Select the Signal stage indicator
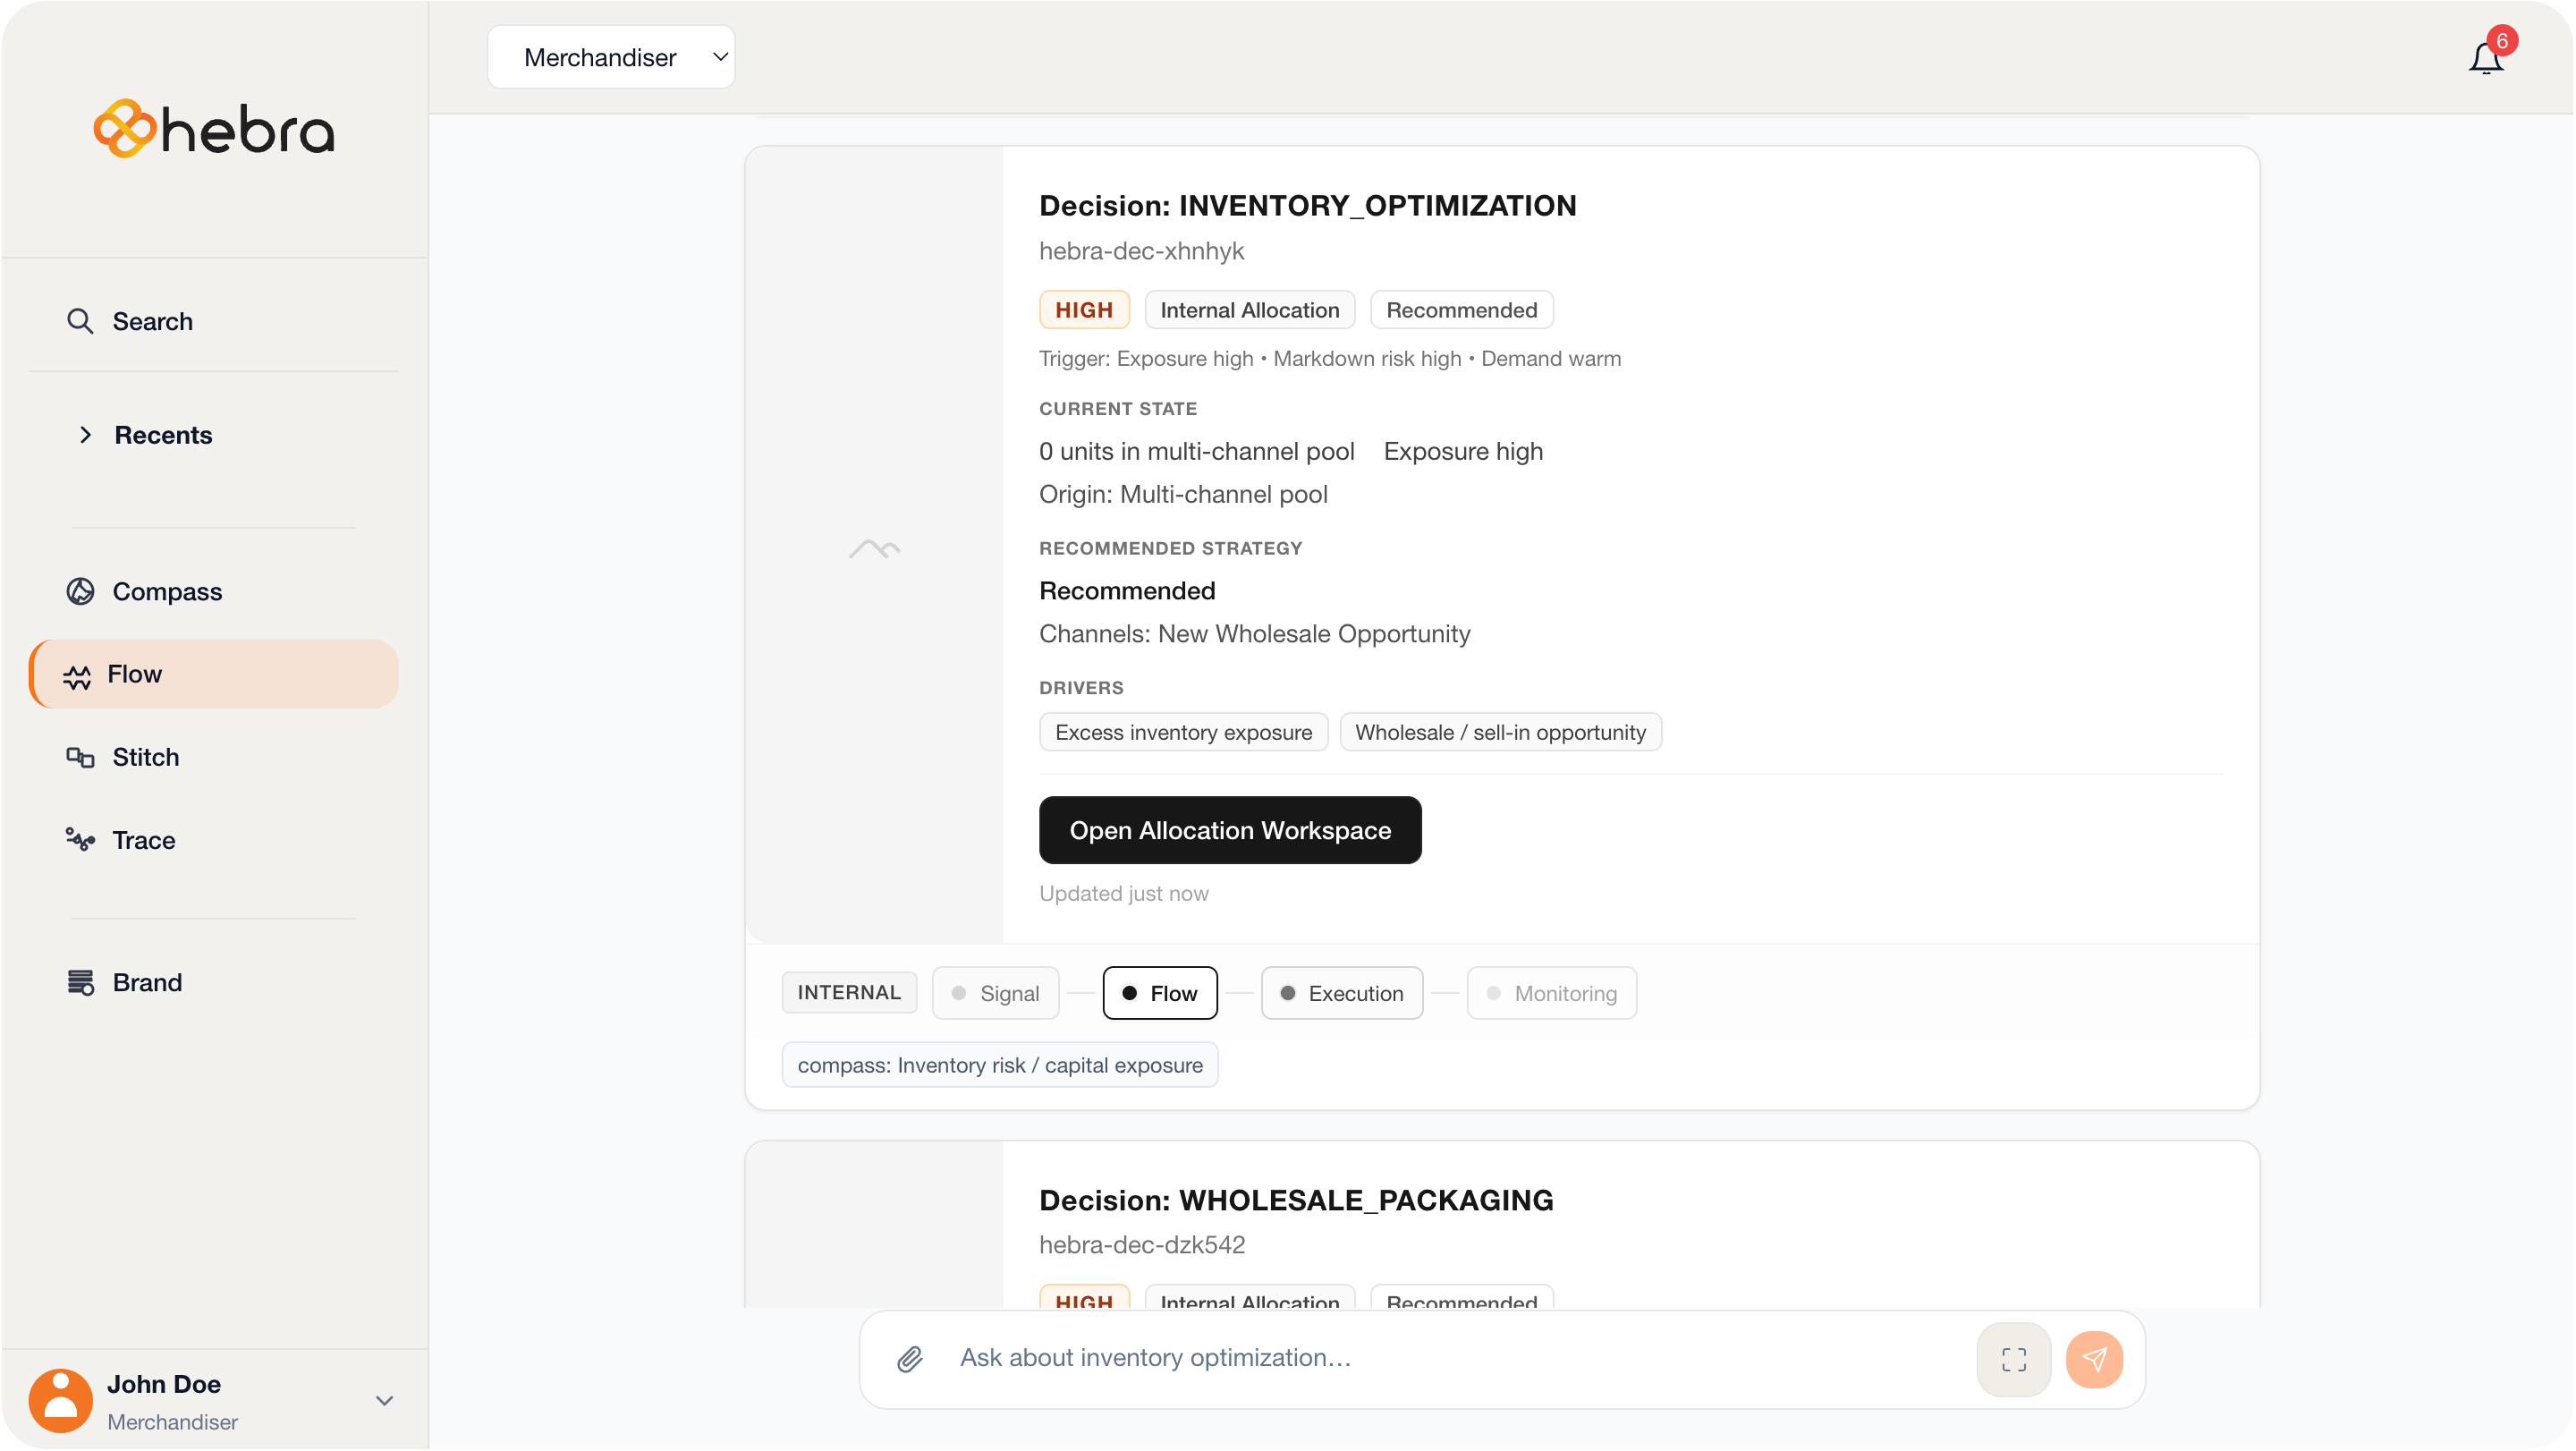 pos(995,993)
